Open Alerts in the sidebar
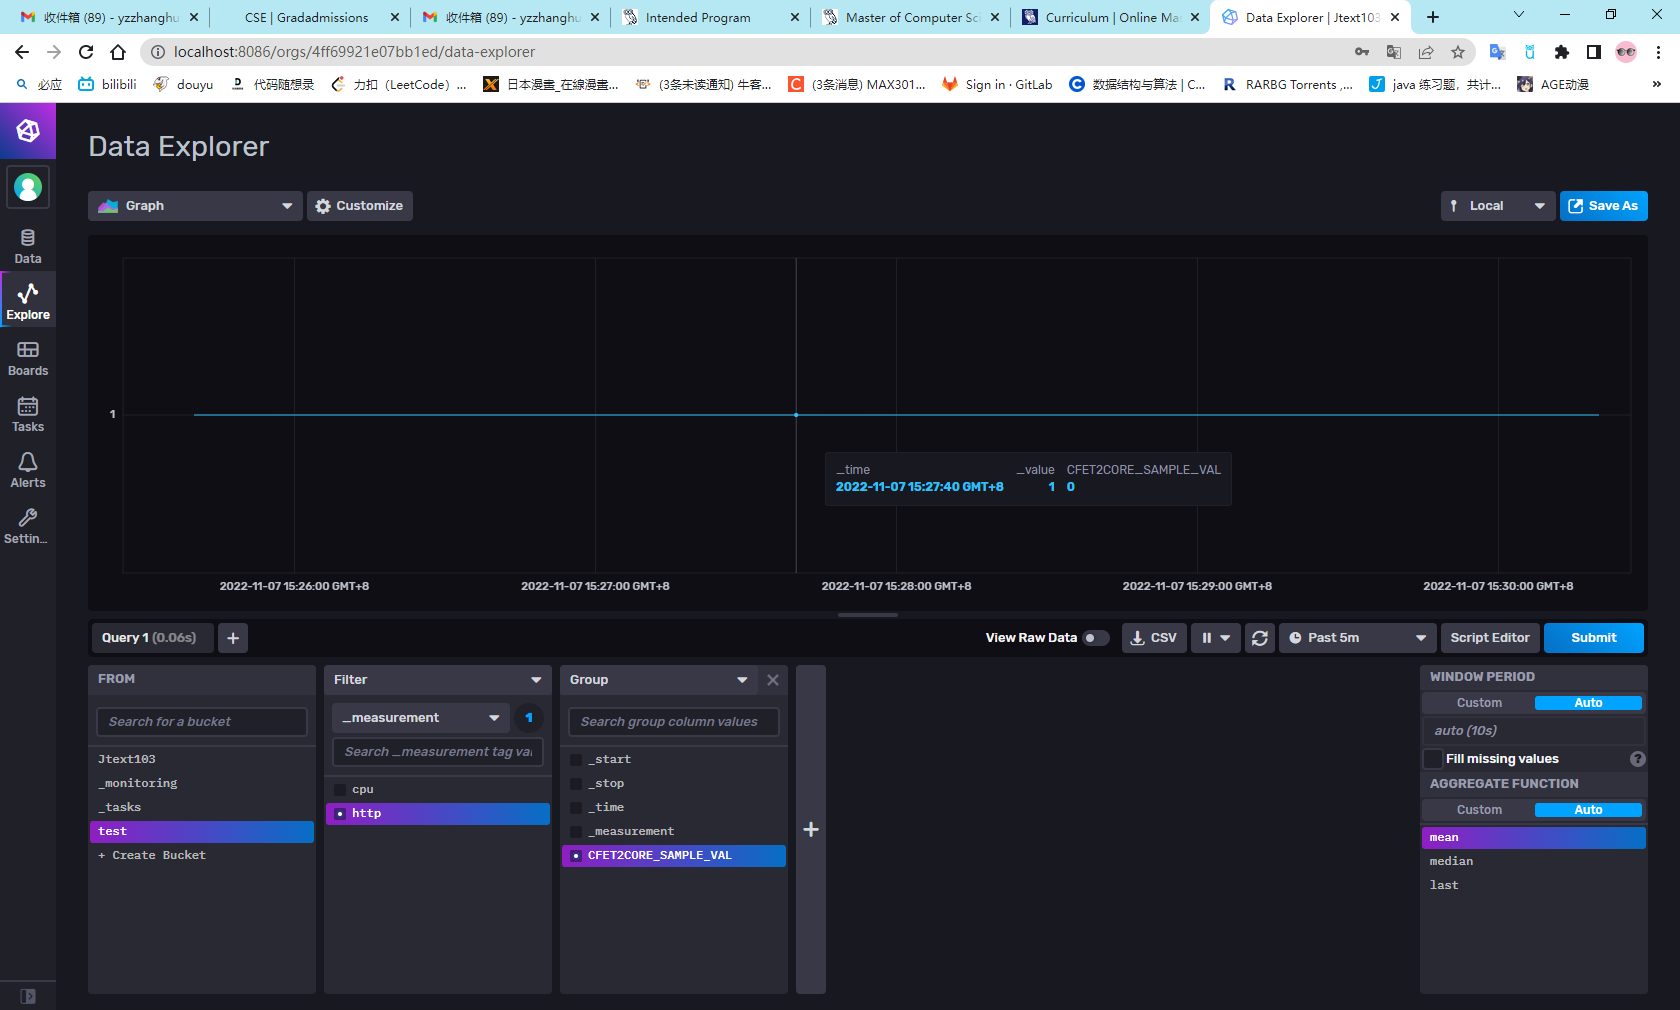This screenshot has height=1010, width=1680. 28,470
